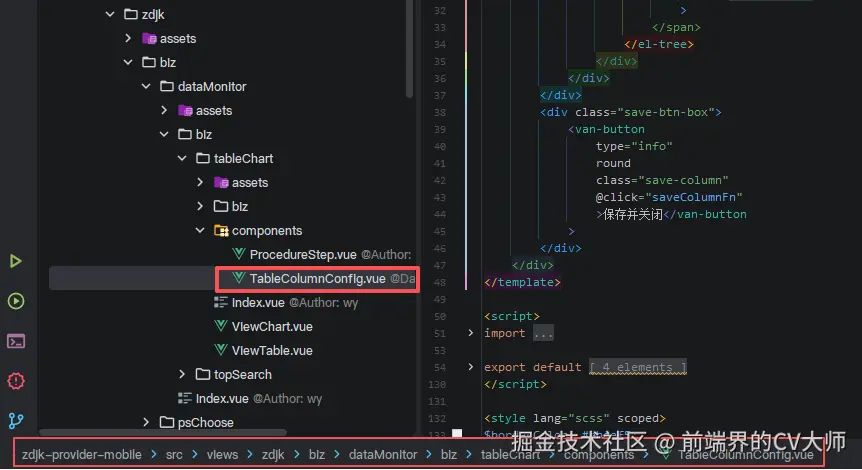Screen dimensions: 862x470
Task: Expand the folded import block on line 51
Action: click(471, 333)
